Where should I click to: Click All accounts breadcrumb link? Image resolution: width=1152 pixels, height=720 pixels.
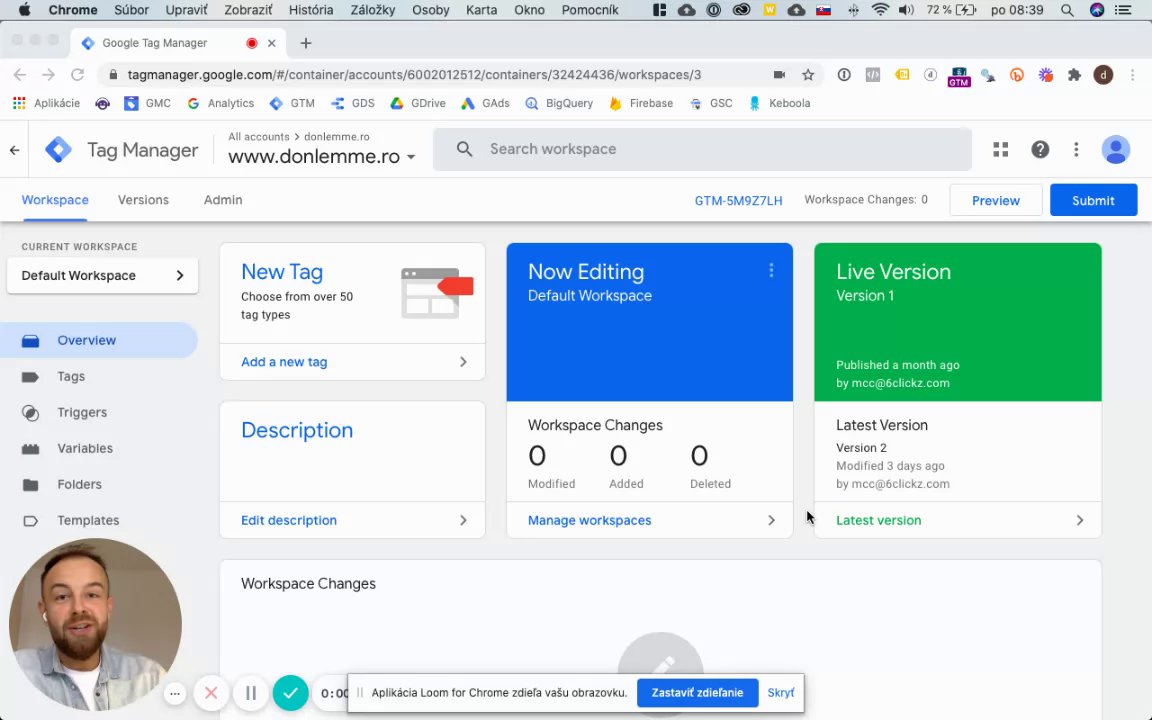pyautogui.click(x=259, y=137)
